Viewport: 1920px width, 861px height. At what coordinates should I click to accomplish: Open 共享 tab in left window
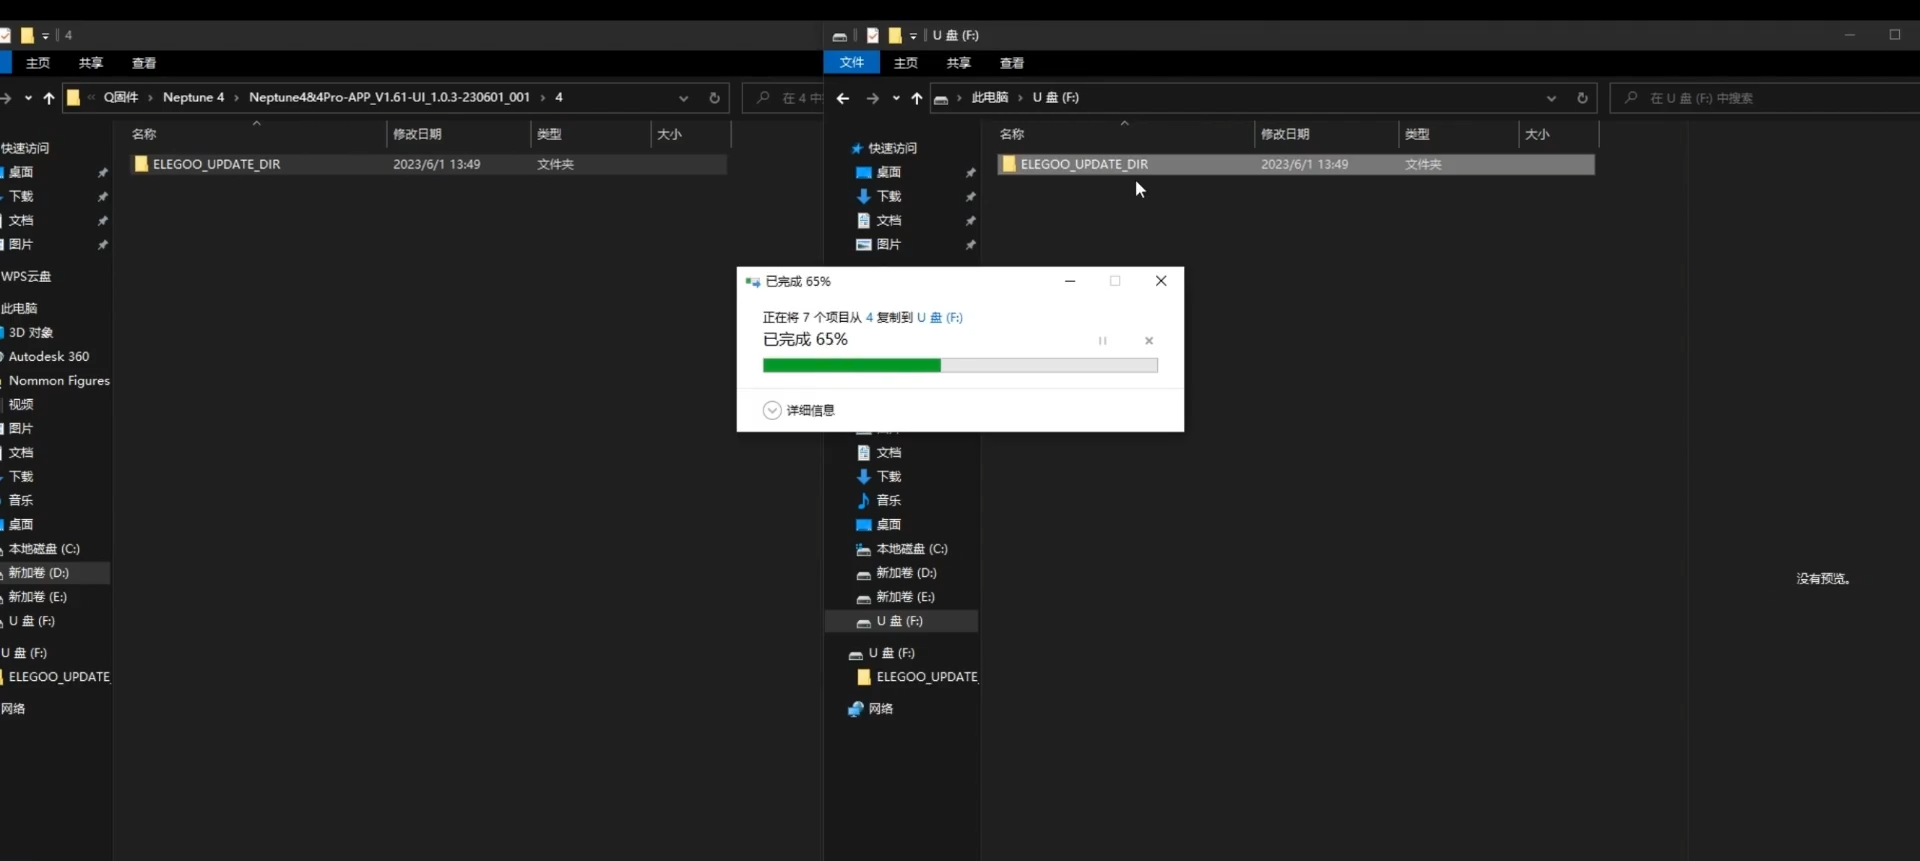91,63
